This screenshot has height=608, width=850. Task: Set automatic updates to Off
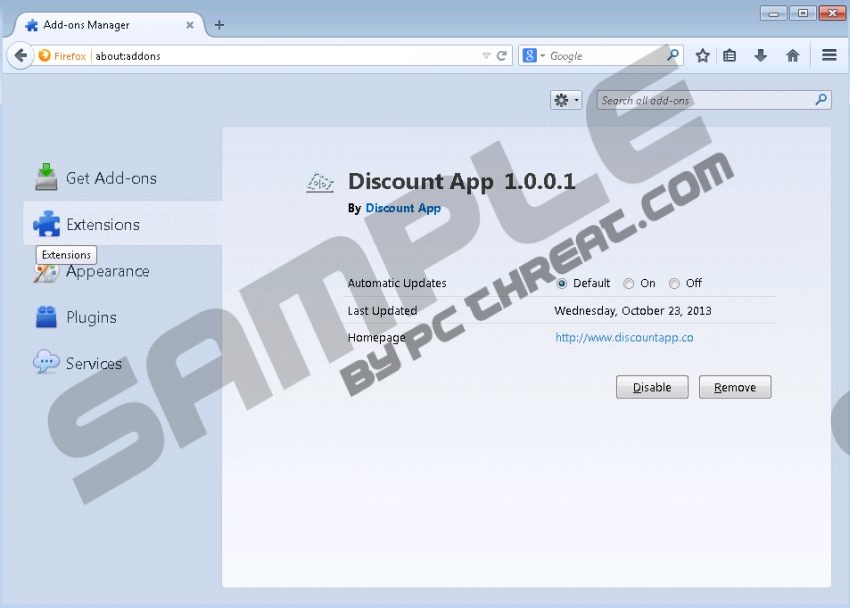[675, 284]
